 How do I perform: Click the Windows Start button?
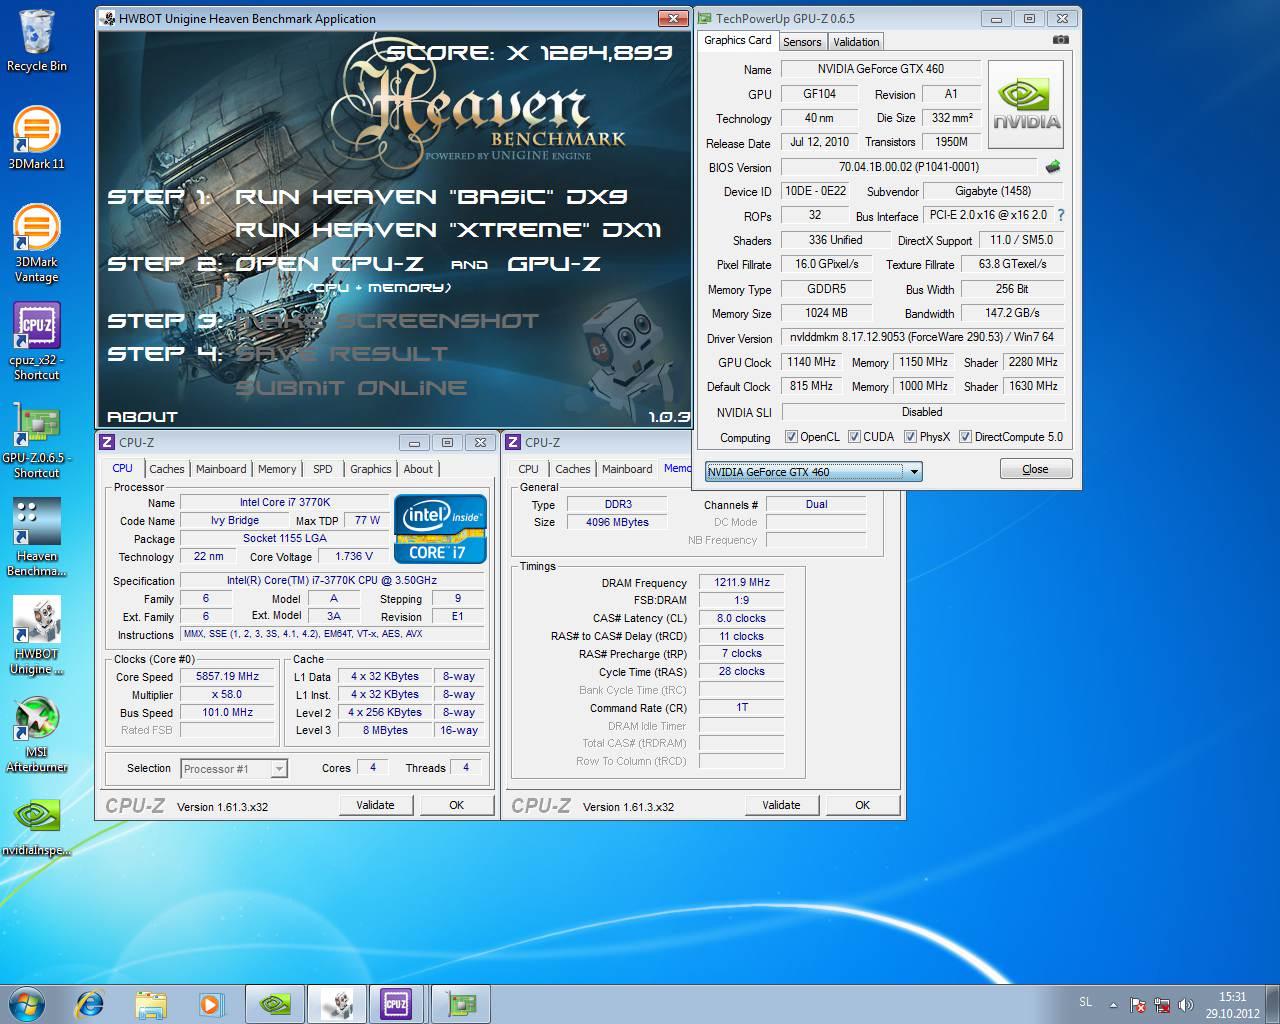27,1003
